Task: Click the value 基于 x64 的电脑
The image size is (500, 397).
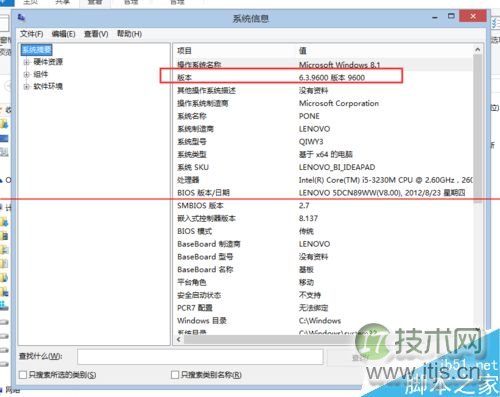Action: click(x=326, y=154)
